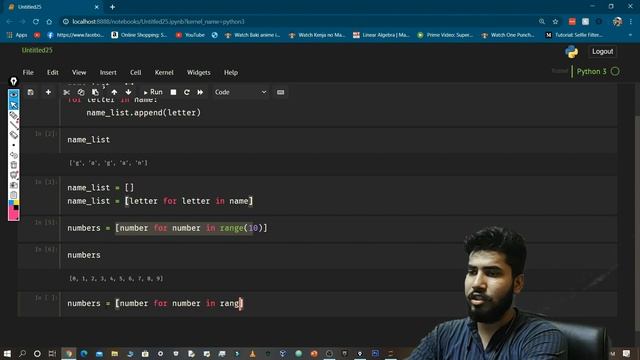Open the Widgets menu
The height and width of the screenshot is (360, 640).
click(199, 72)
